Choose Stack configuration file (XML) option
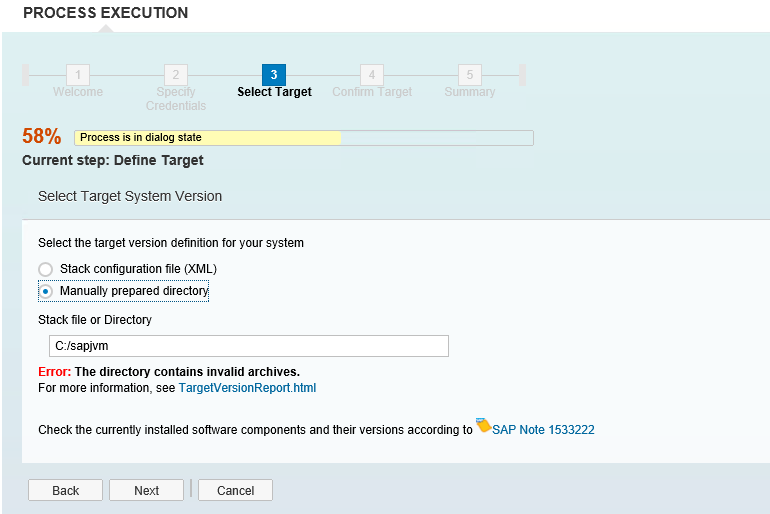 click(46, 269)
